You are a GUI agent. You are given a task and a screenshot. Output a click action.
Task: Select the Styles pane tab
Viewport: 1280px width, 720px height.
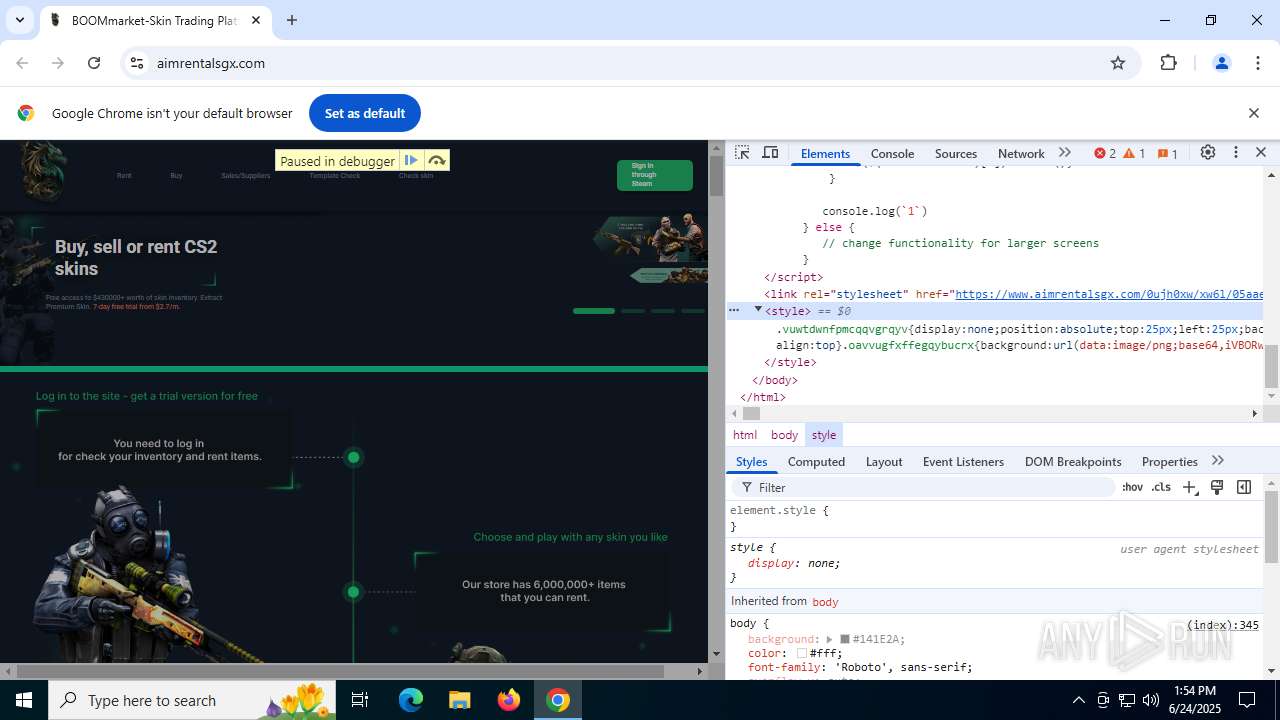pos(751,461)
